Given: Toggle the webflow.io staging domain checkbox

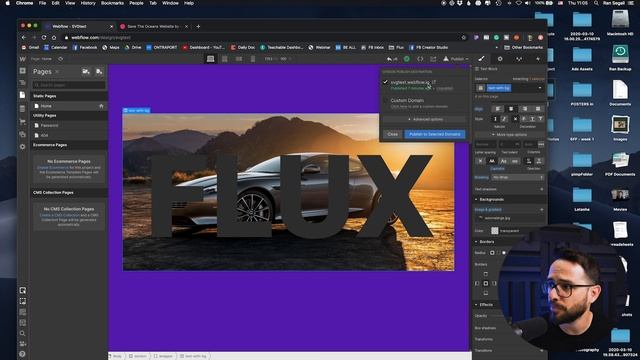Looking at the screenshot, I should 385,82.
